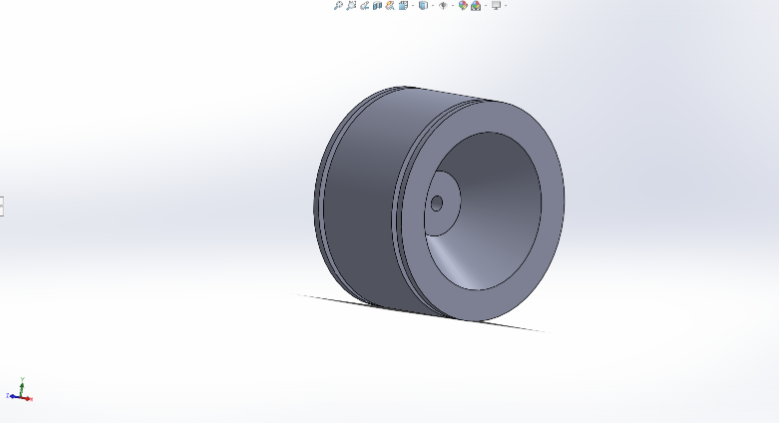Click the View Settings monitor icon
Viewport: 779px width, 423px height.
495,5
